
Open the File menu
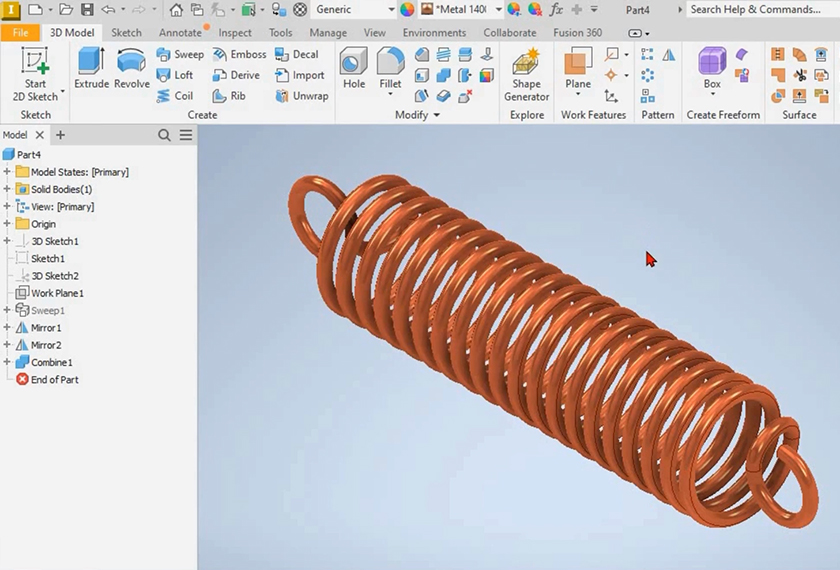click(x=20, y=33)
